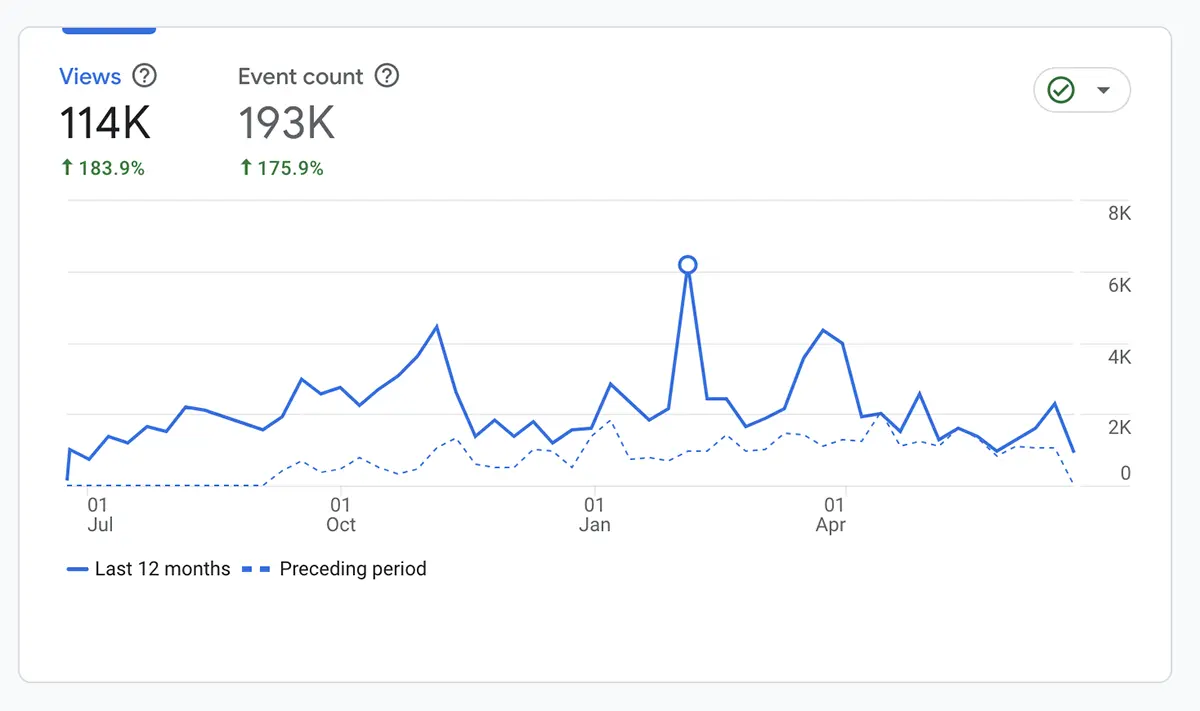
Task: Click the green upward arrow under 114K
Action: tap(68, 167)
